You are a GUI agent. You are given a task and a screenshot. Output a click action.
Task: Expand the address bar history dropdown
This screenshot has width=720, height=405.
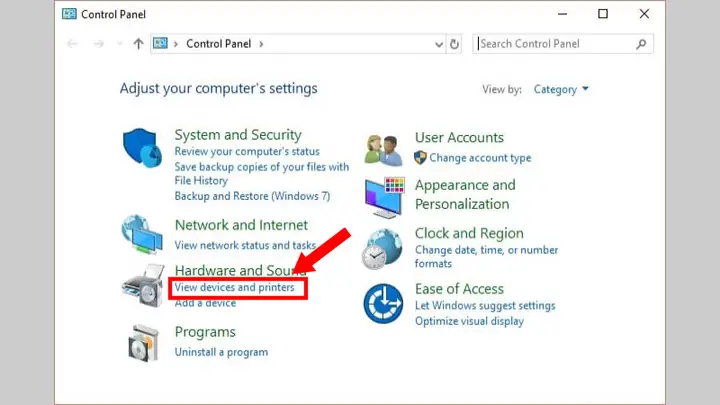coord(439,45)
